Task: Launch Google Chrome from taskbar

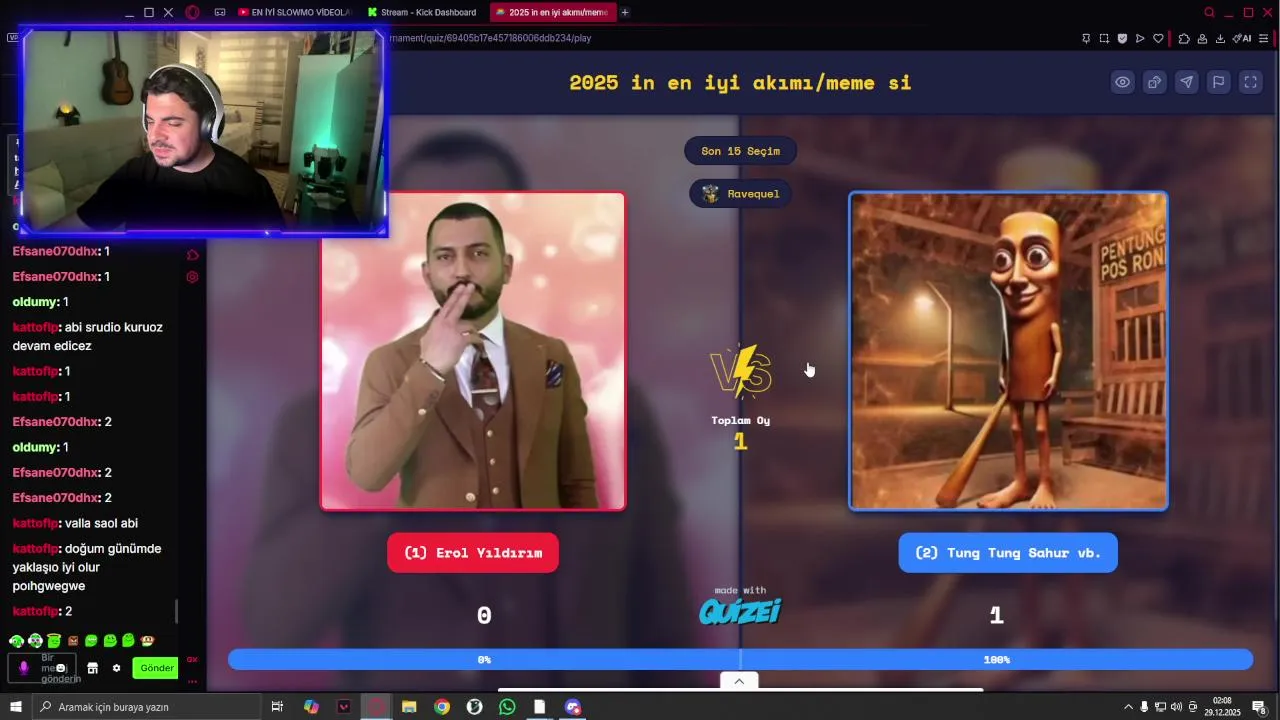Action: [442, 707]
